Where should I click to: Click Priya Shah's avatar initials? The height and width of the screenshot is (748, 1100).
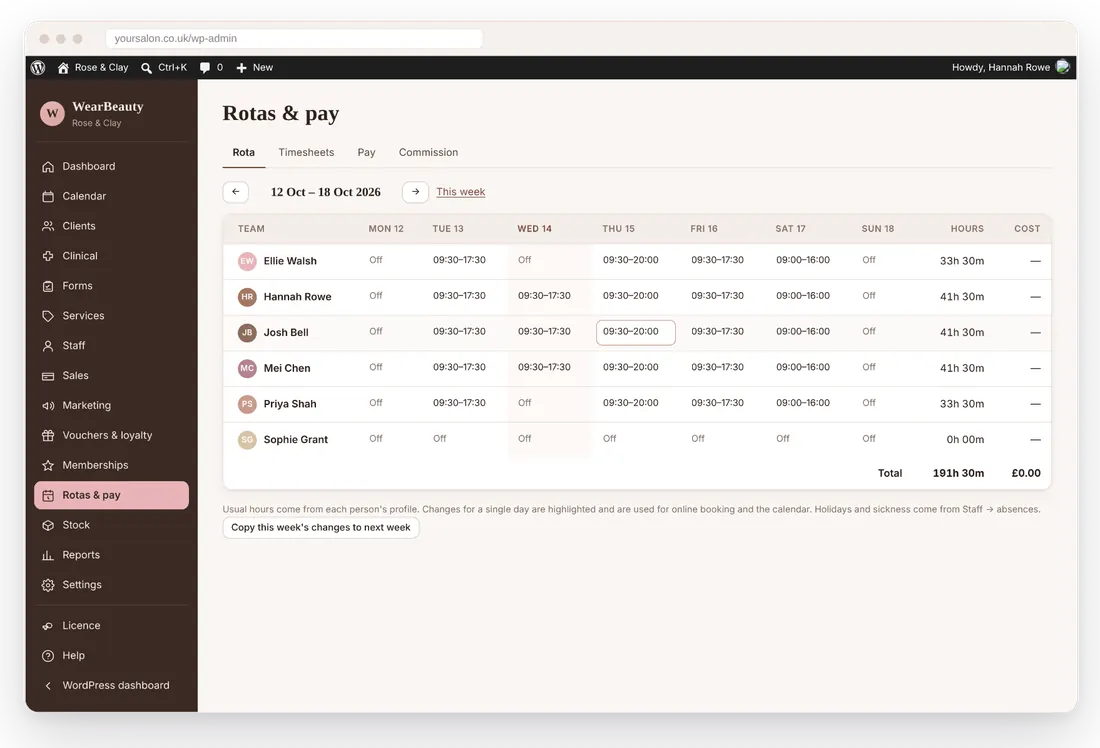247,404
